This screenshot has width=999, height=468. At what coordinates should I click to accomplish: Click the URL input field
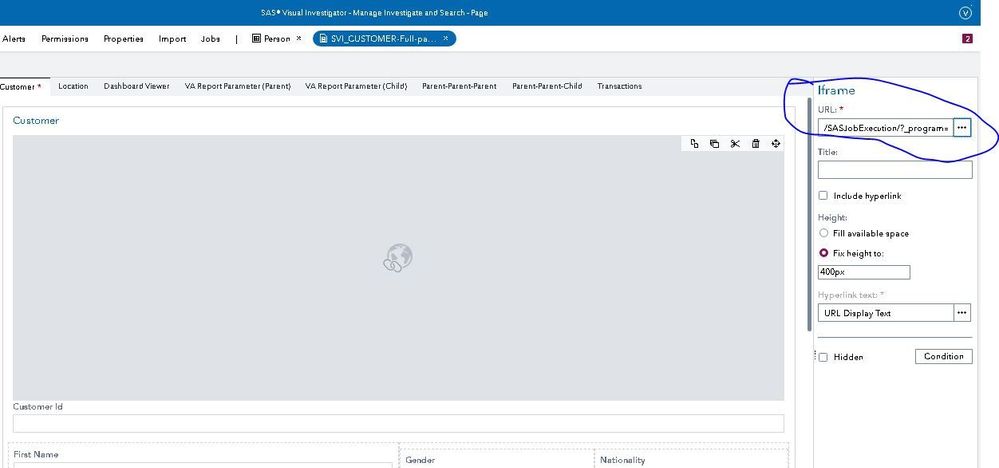886,128
